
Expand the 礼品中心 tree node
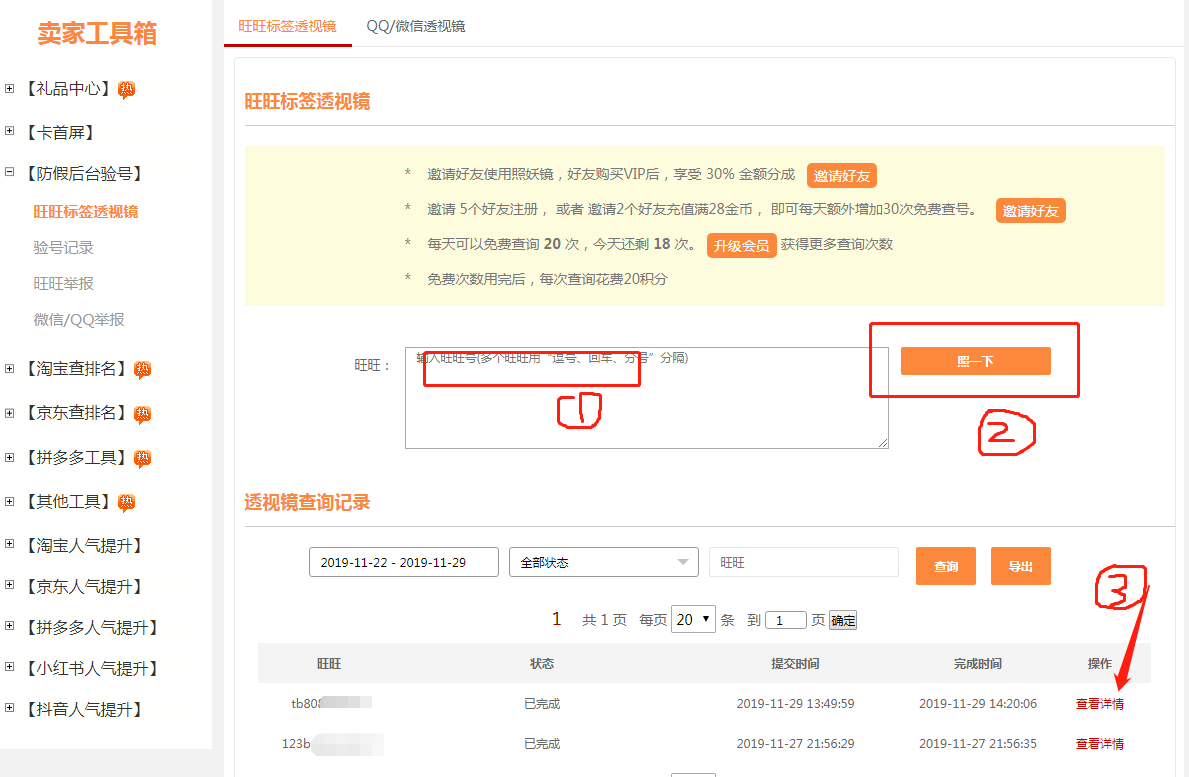coord(10,89)
